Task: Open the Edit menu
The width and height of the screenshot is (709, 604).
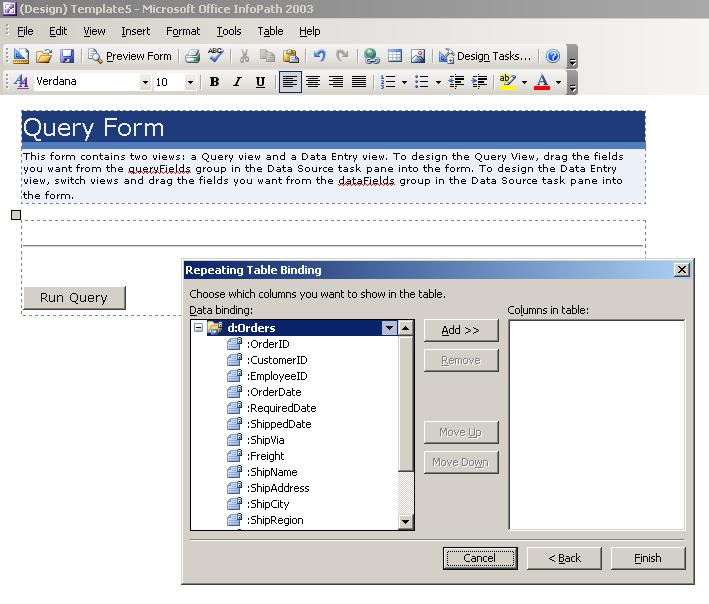Action: (x=58, y=31)
